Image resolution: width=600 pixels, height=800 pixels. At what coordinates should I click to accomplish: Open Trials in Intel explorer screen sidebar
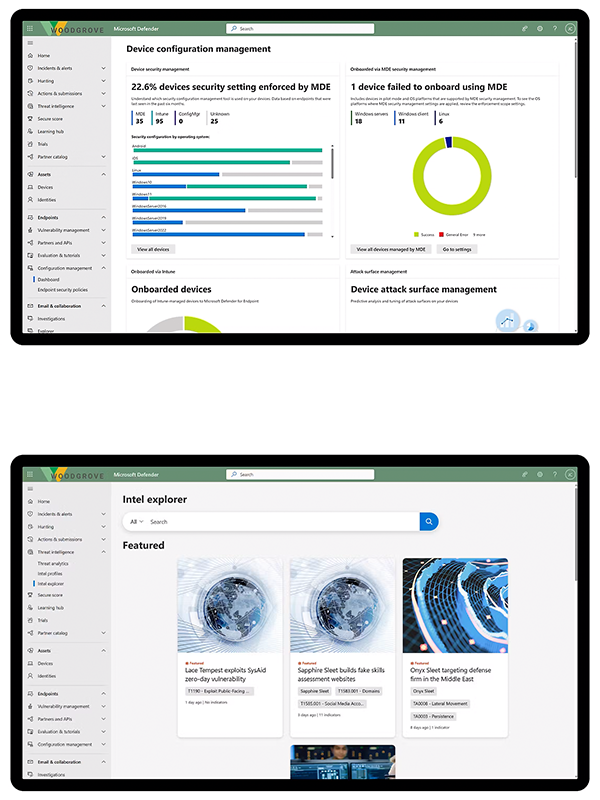43,621
